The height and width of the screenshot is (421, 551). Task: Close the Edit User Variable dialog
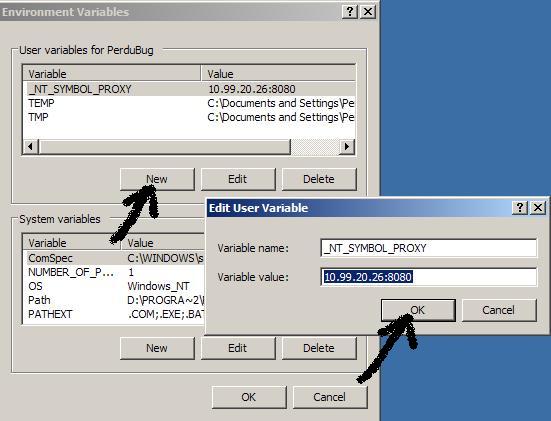[x=538, y=208]
